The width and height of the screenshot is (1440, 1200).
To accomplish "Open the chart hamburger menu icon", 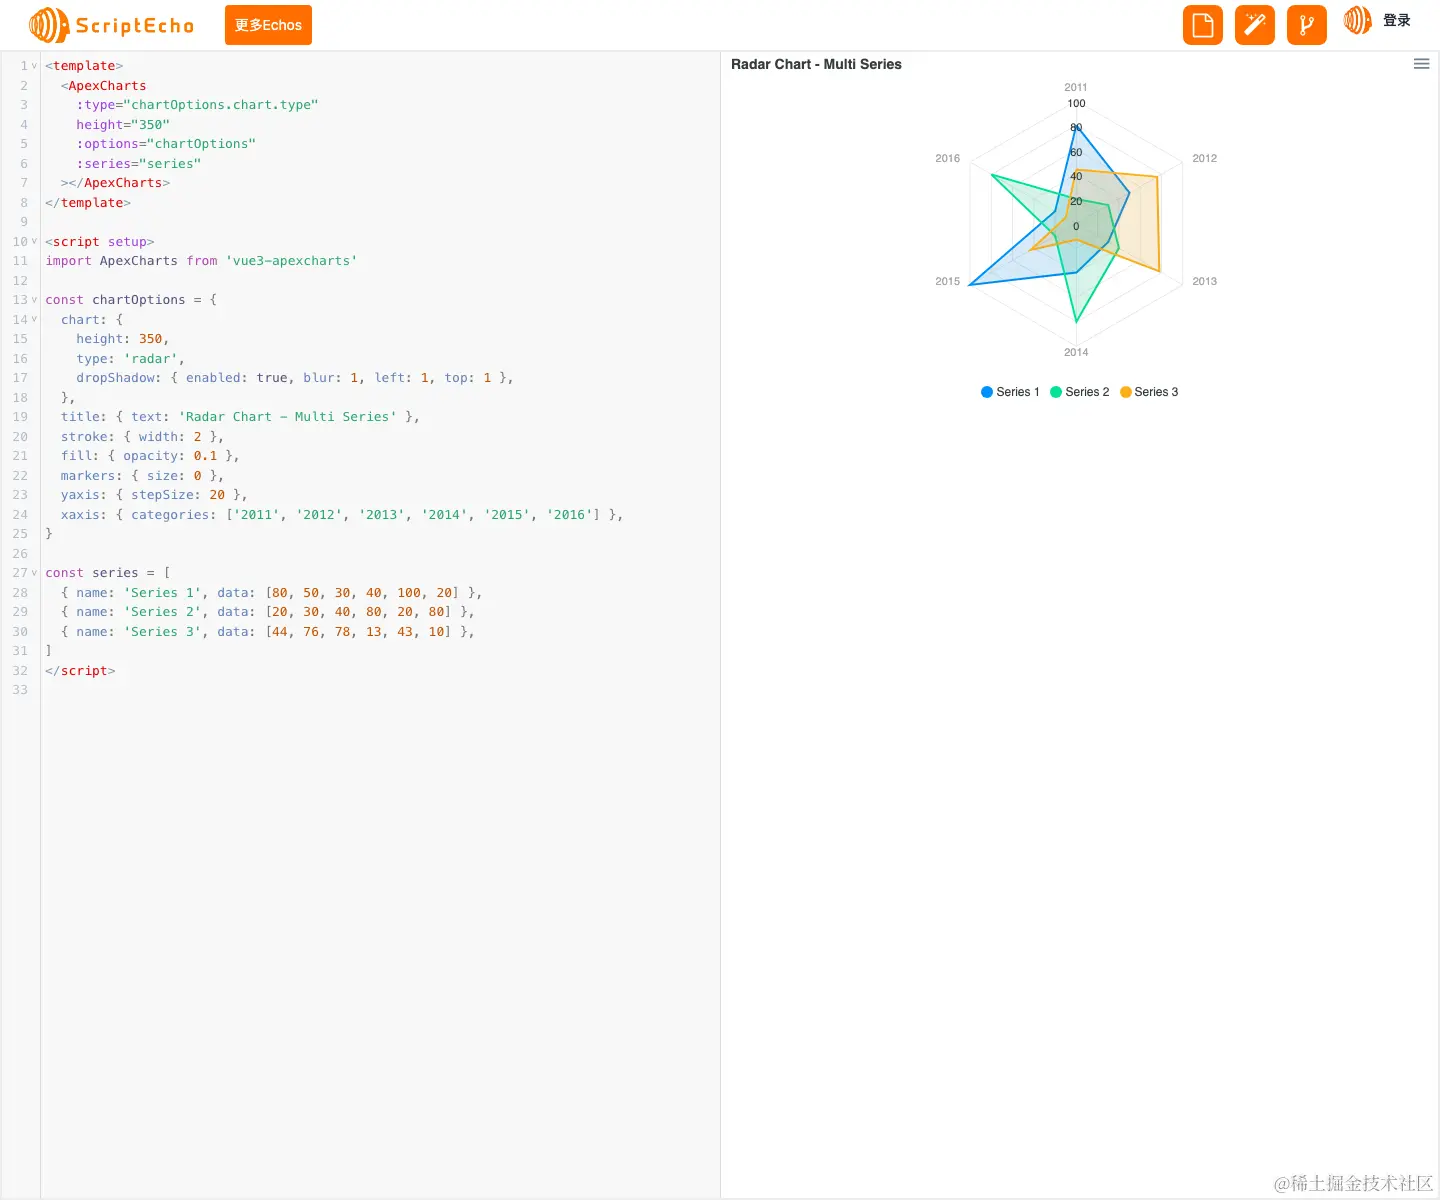I will point(1421,64).
